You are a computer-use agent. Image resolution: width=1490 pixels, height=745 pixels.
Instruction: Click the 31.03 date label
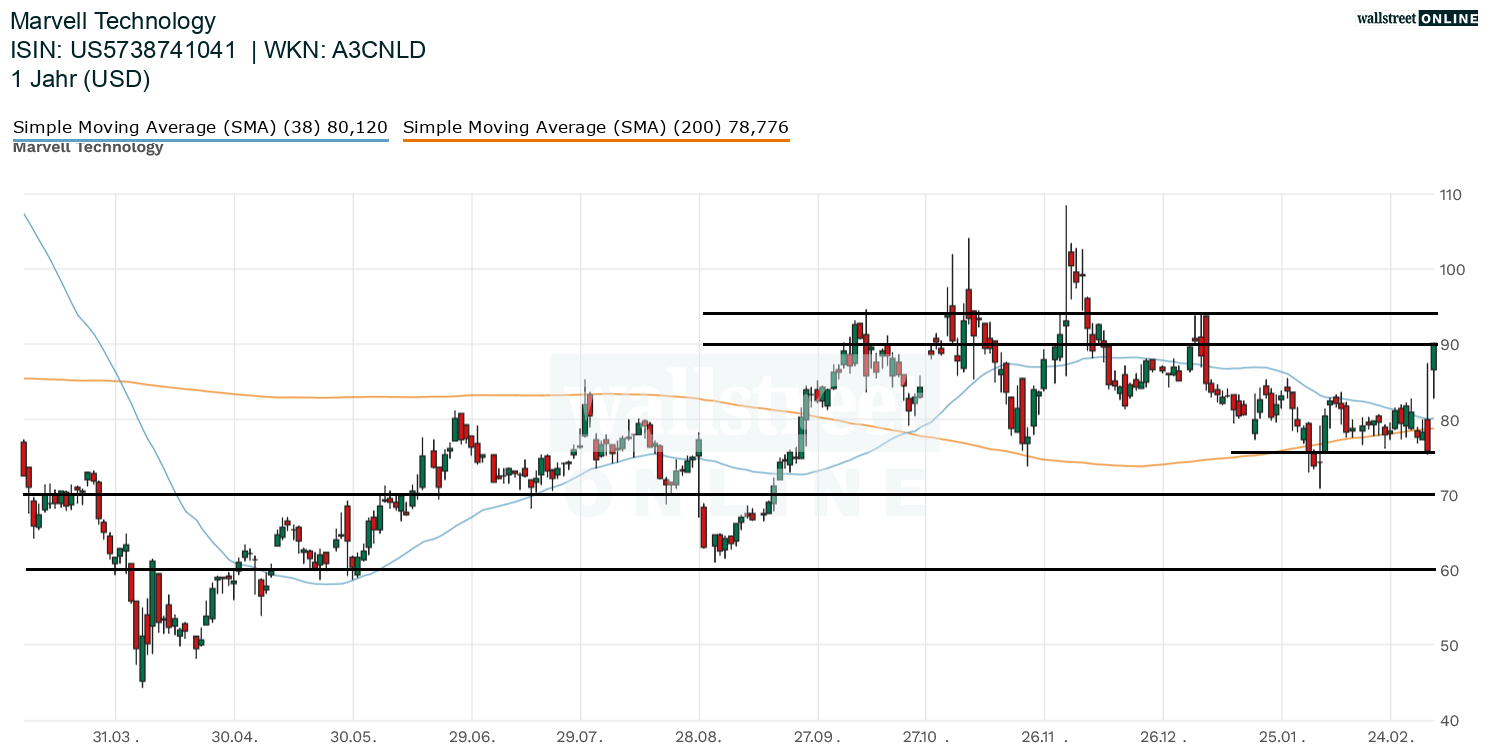(x=116, y=737)
